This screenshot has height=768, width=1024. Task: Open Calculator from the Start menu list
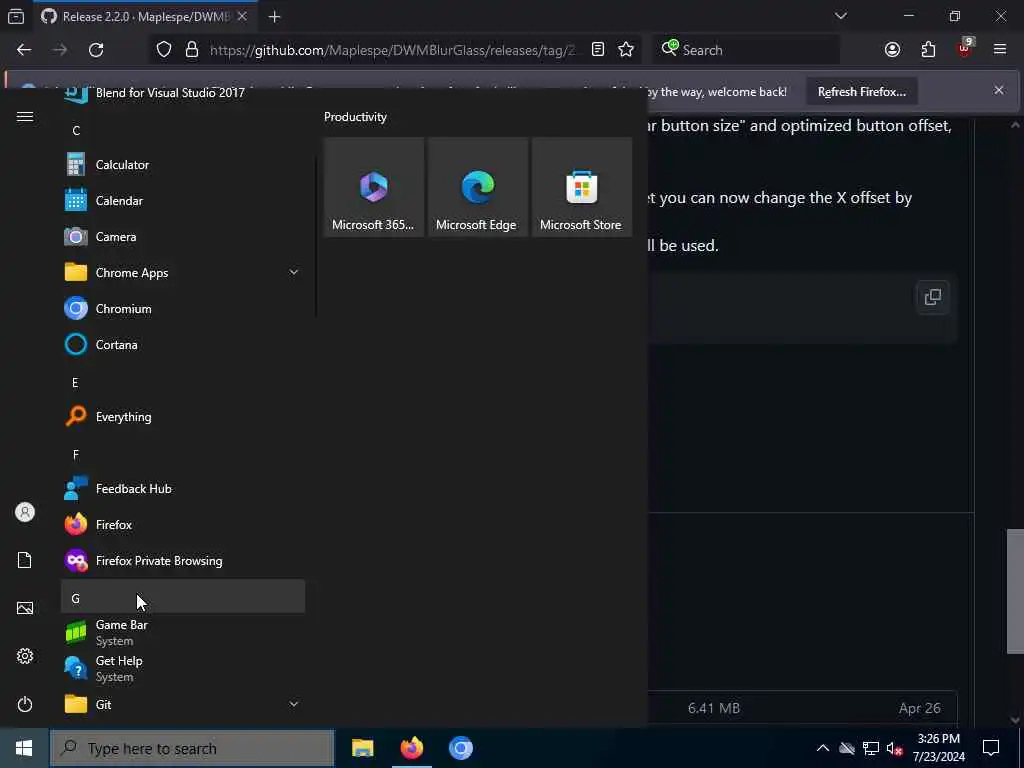tap(183, 165)
